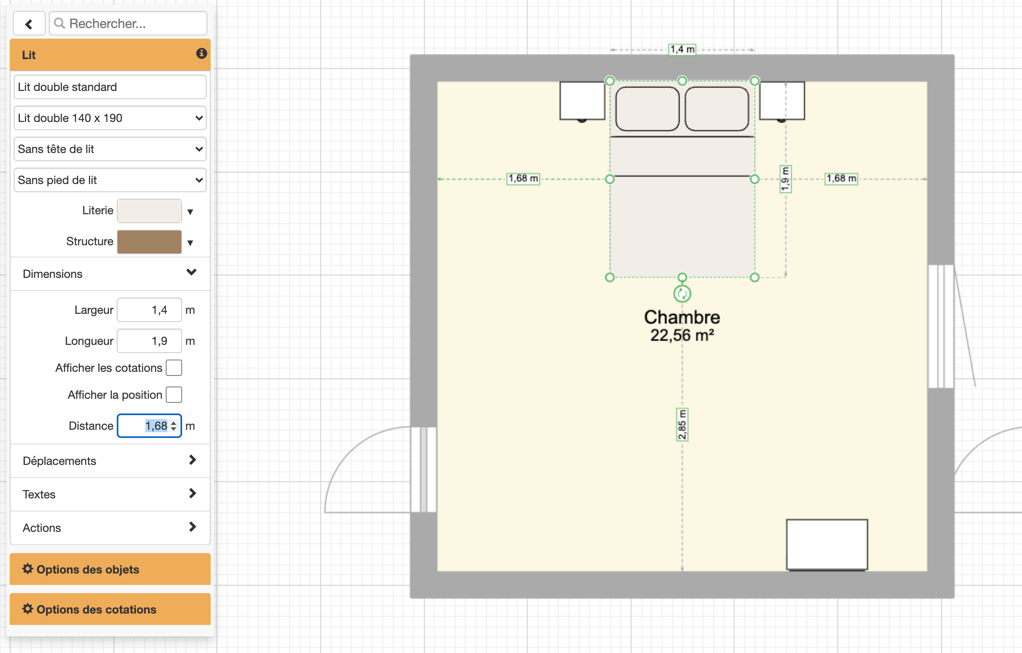This screenshot has height=653, width=1022.
Task: Click the search magnifier icon
Action: point(59,23)
